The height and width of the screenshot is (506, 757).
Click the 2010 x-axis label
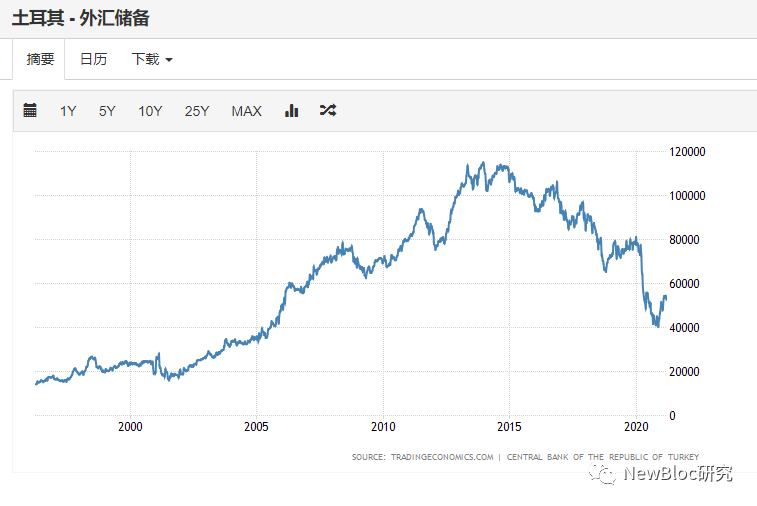(x=383, y=426)
